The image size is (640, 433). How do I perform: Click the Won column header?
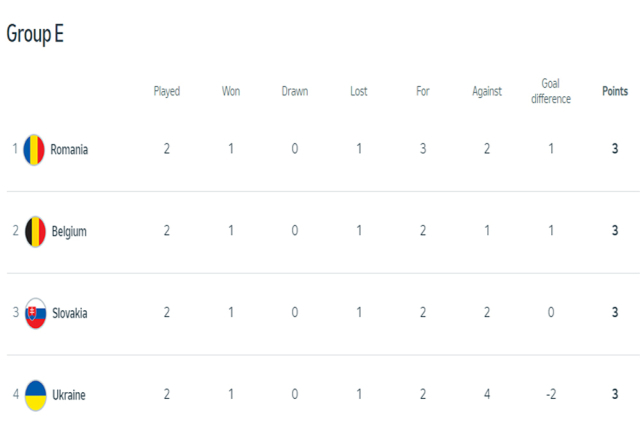tap(231, 91)
